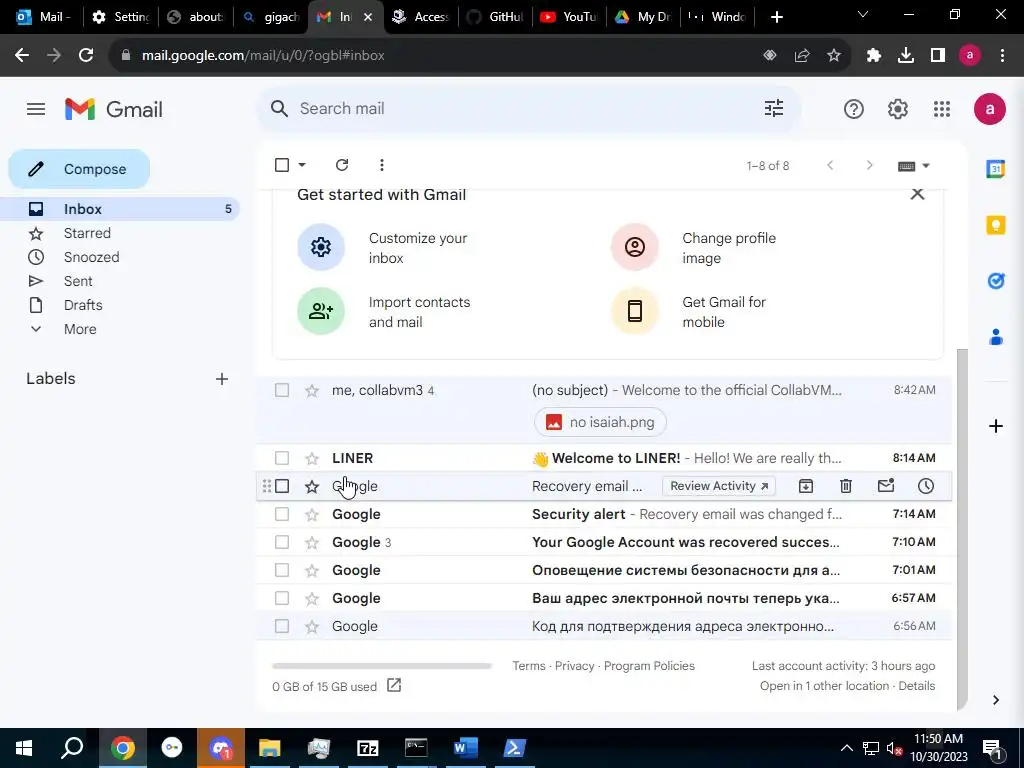Show hidden system tray icons
Viewport: 1024px width, 768px height.
coord(846,748)
